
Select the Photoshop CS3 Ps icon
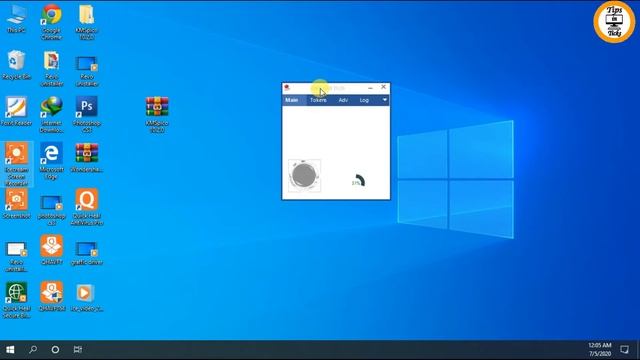[87, 115]
